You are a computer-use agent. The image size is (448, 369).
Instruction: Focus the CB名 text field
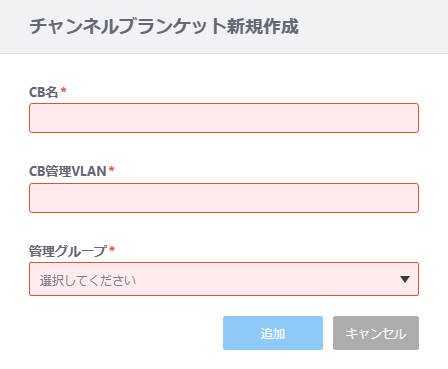[x=224, y=118]
